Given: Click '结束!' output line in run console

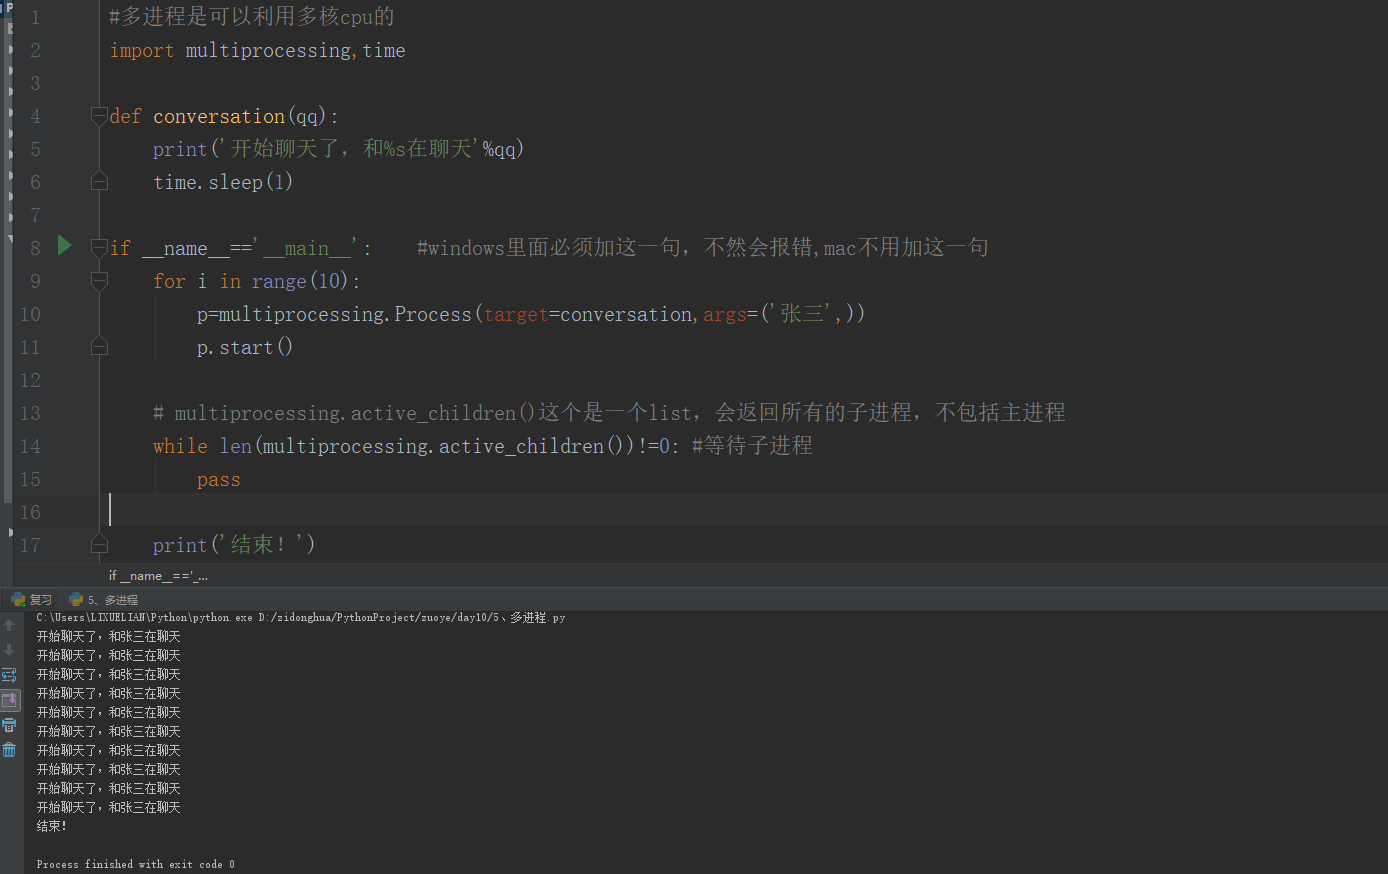Looking at the screenshot, I should pos(52,826).
